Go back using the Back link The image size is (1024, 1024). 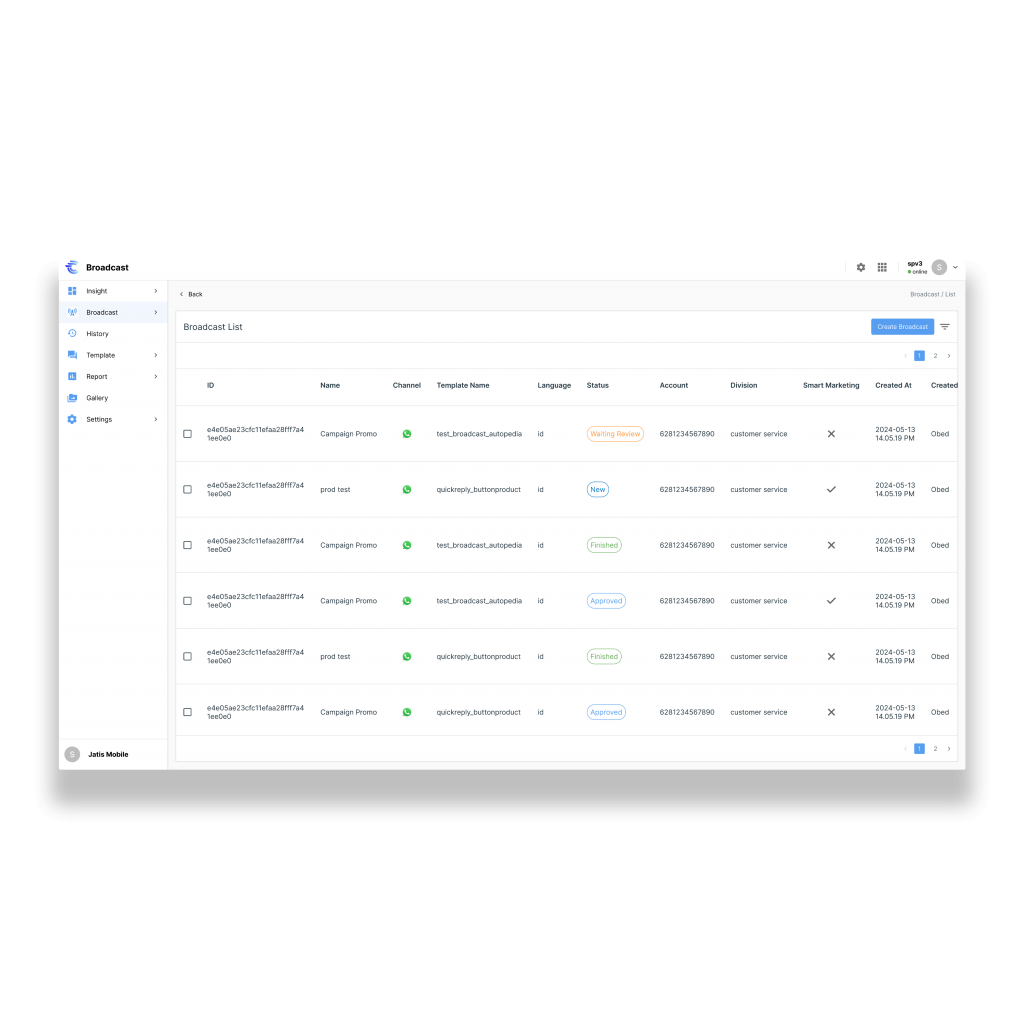click(x=191, y=294)
